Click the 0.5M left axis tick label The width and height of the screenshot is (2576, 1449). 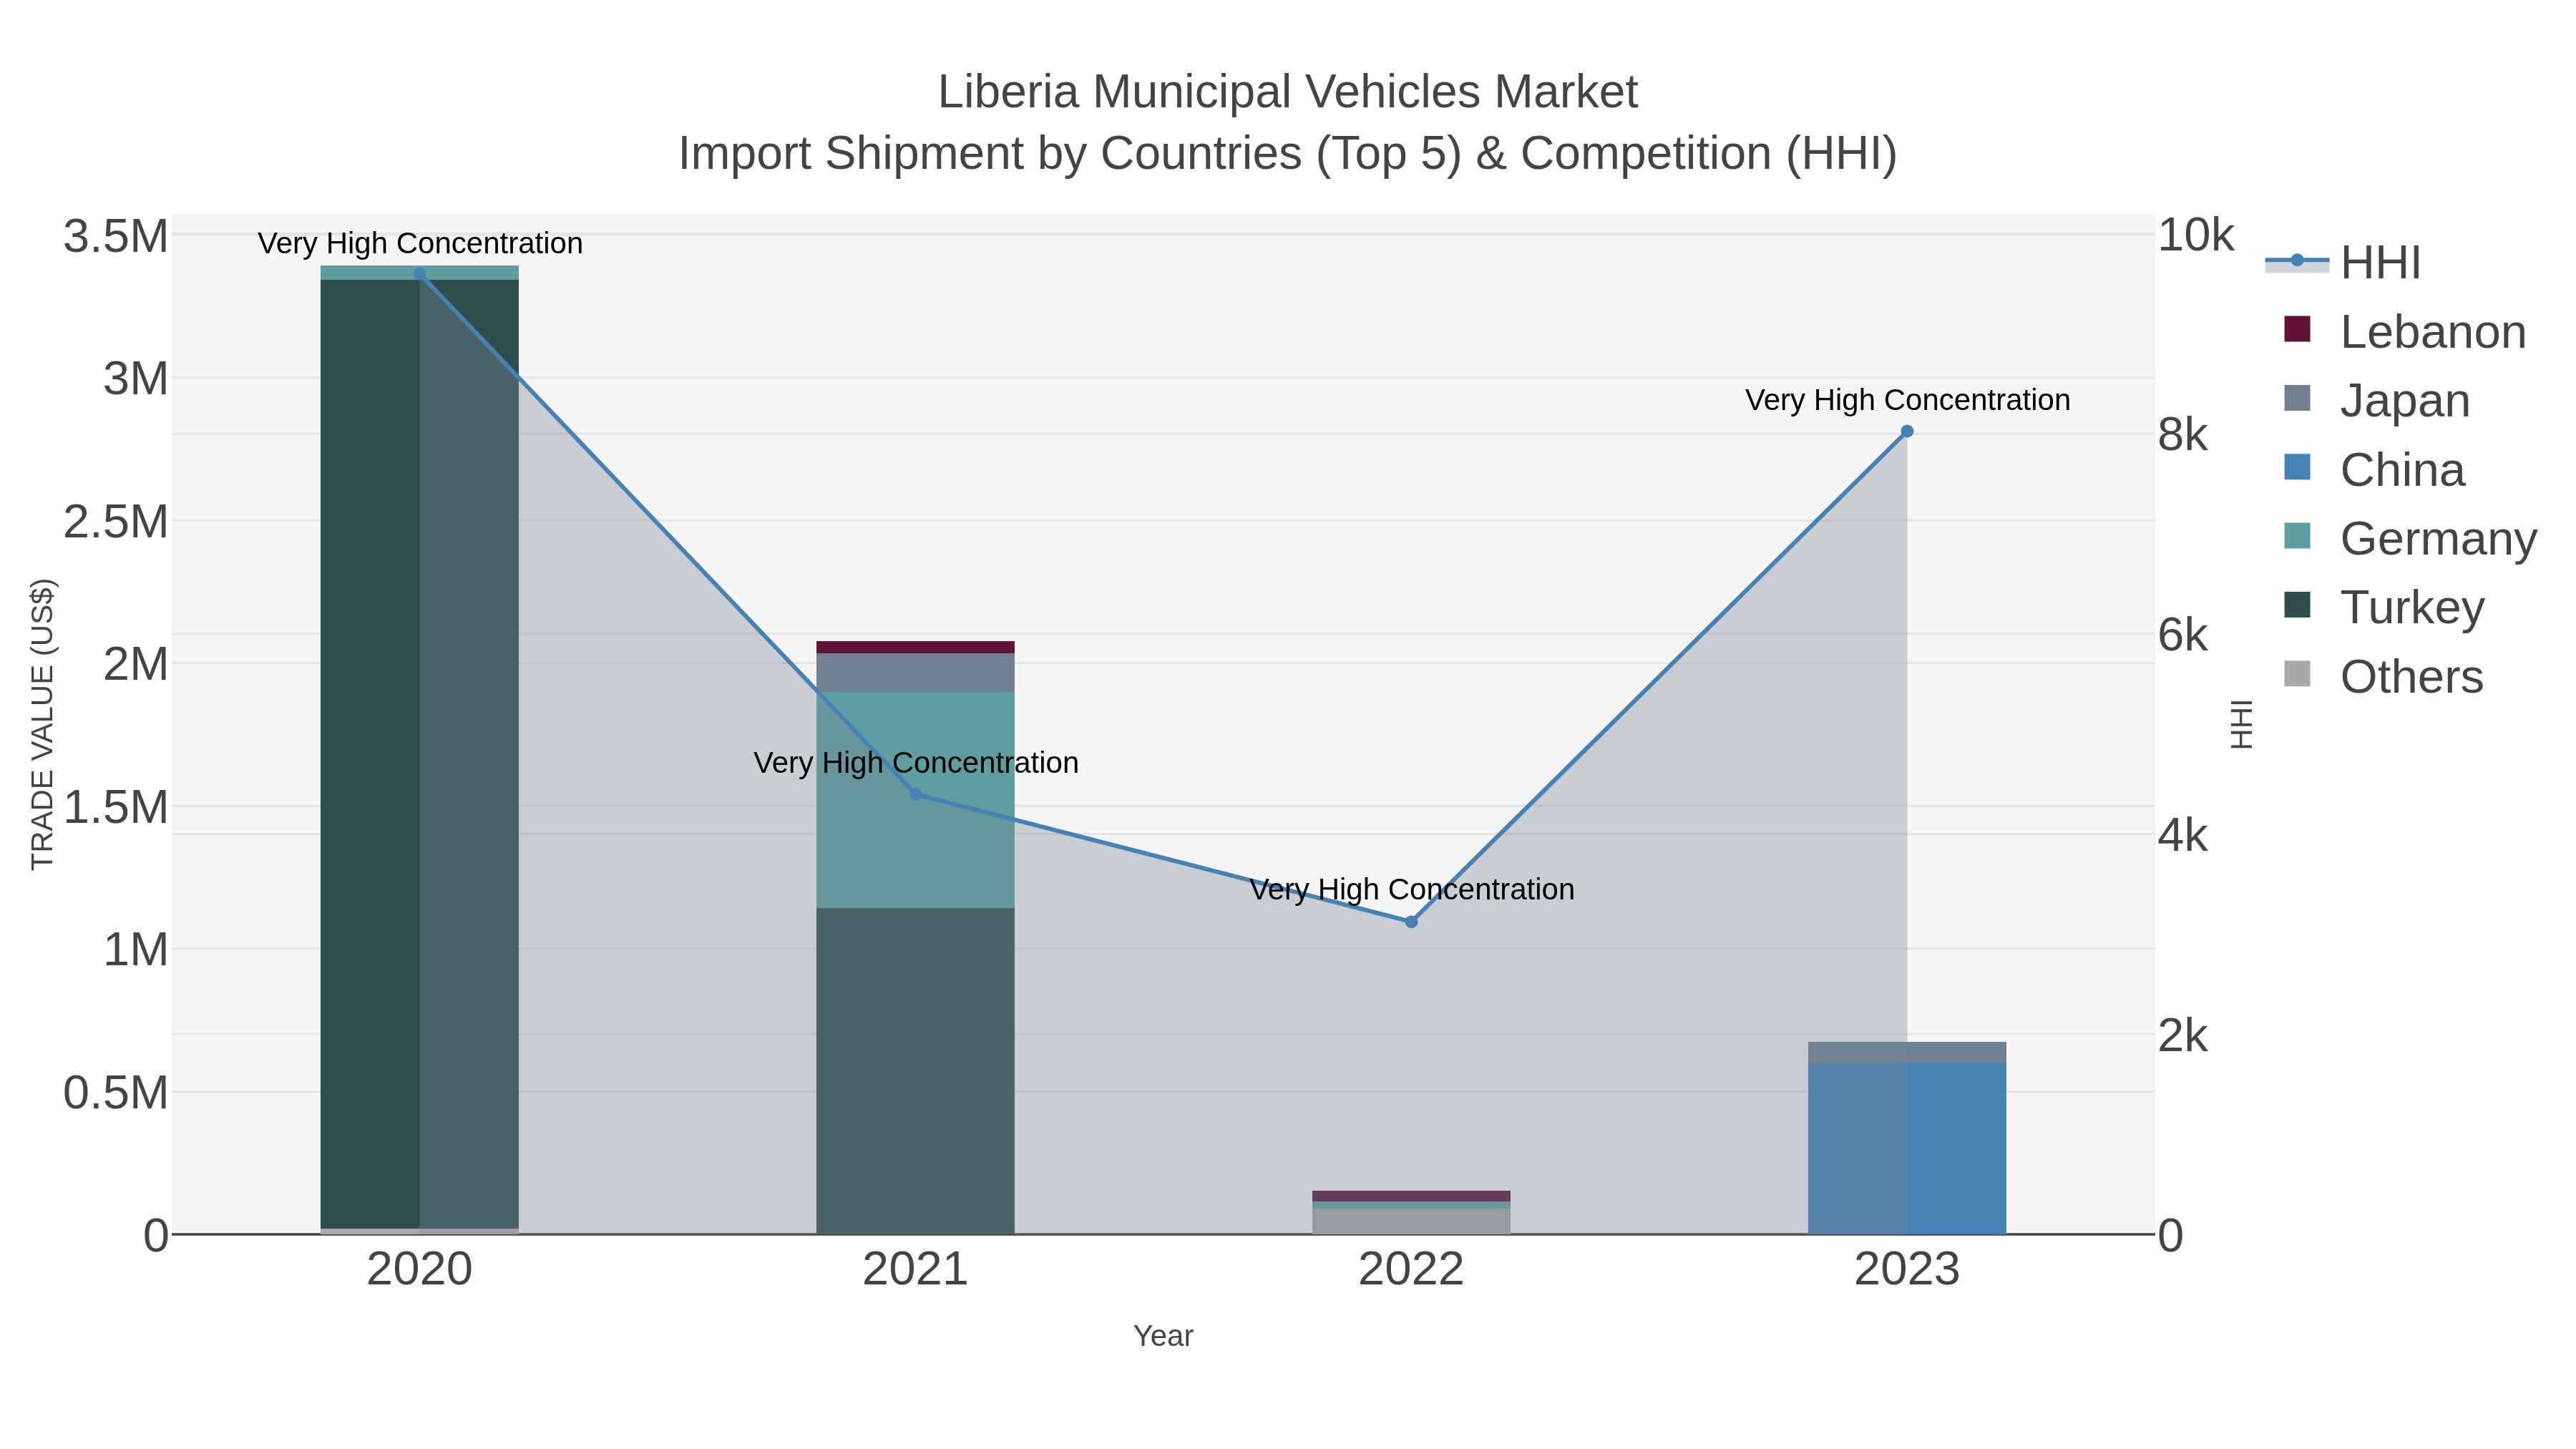[x=116, y=1093]
